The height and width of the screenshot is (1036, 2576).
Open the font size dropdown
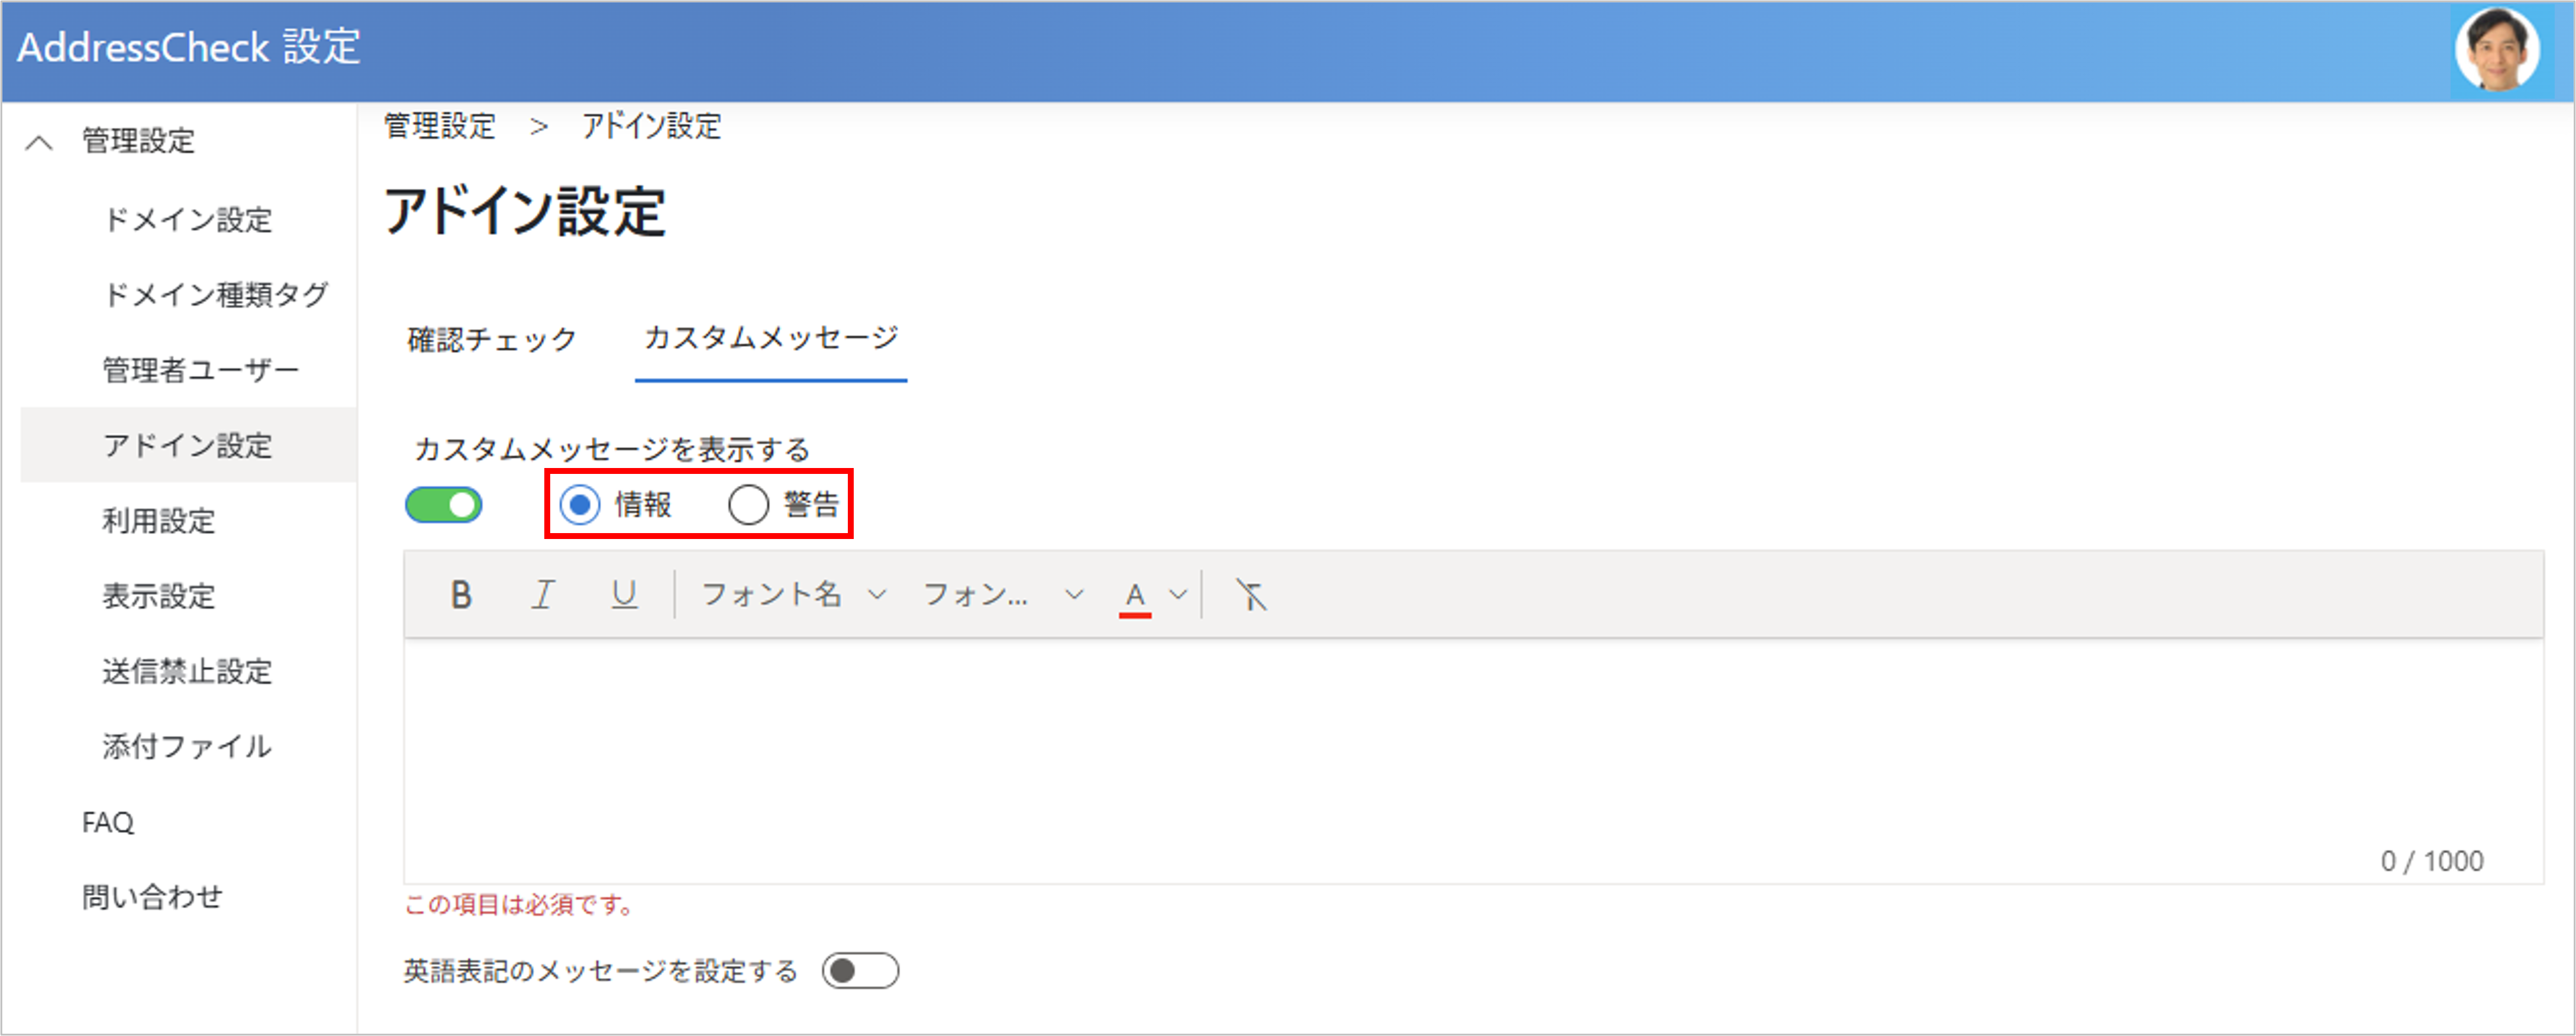1002,595
